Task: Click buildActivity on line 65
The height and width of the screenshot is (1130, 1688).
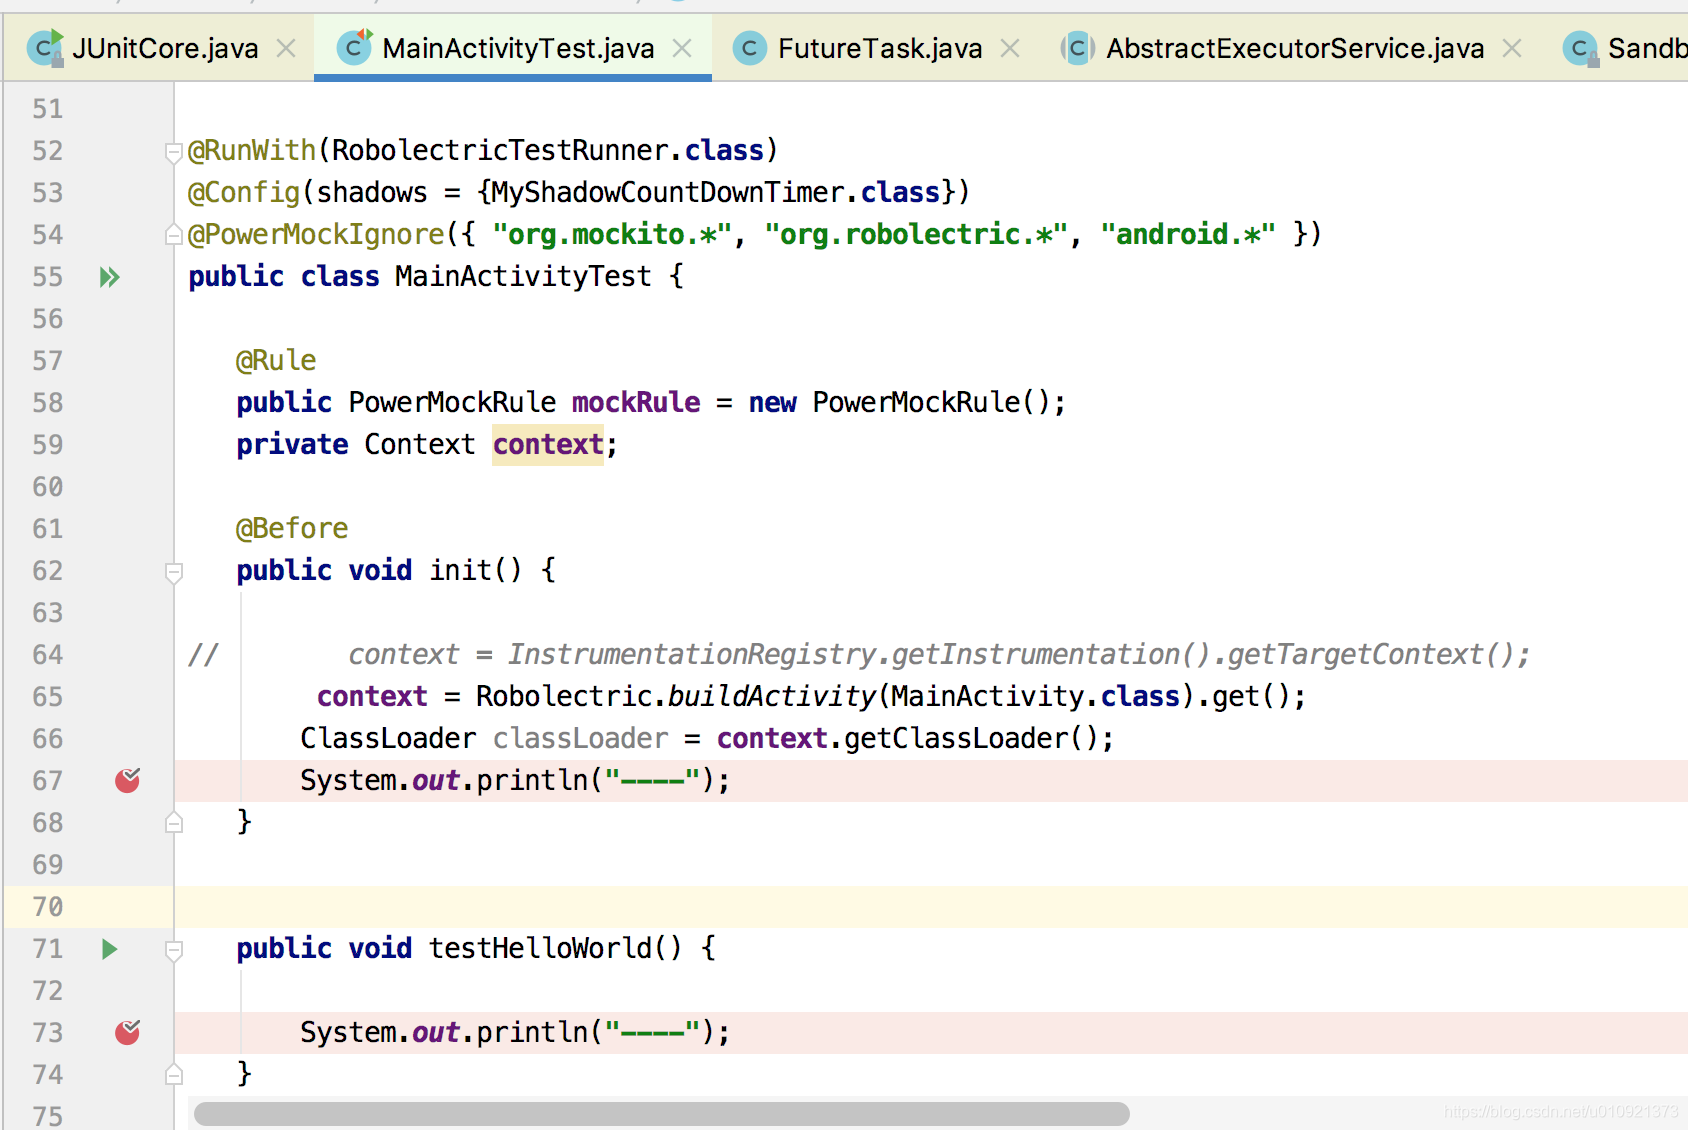Action: [x=772, y=696]
